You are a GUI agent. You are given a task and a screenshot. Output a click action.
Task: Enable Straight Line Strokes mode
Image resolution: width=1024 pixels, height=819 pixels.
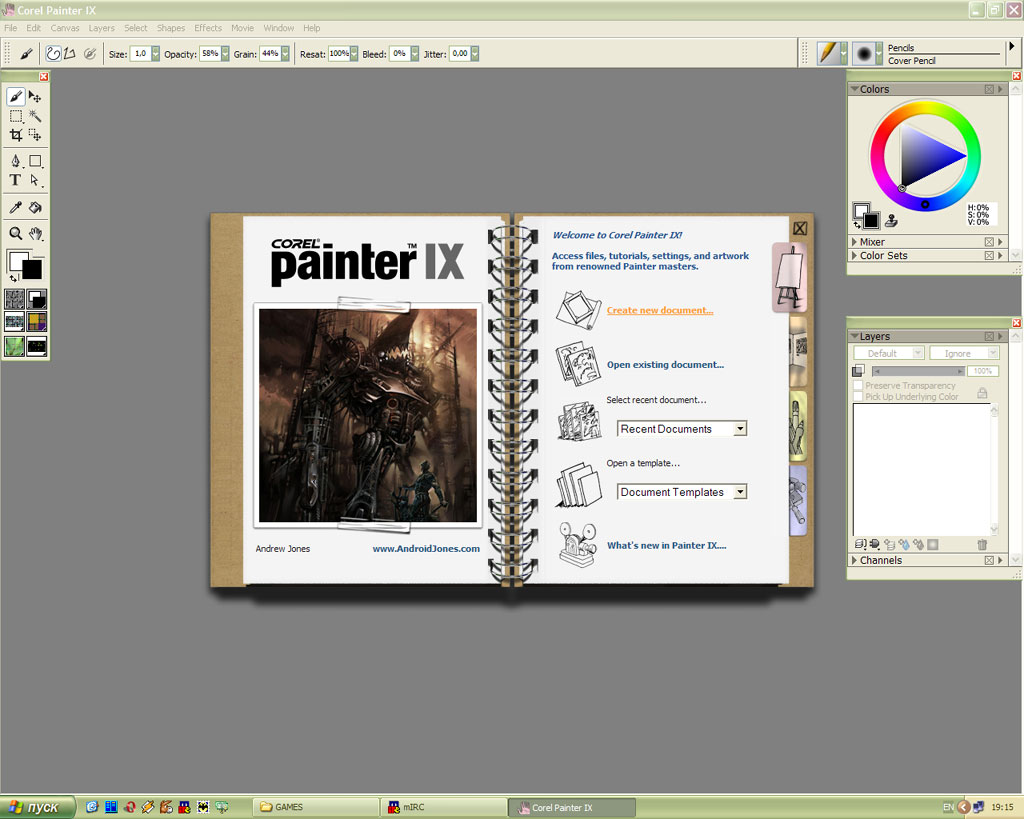[70, 54]
